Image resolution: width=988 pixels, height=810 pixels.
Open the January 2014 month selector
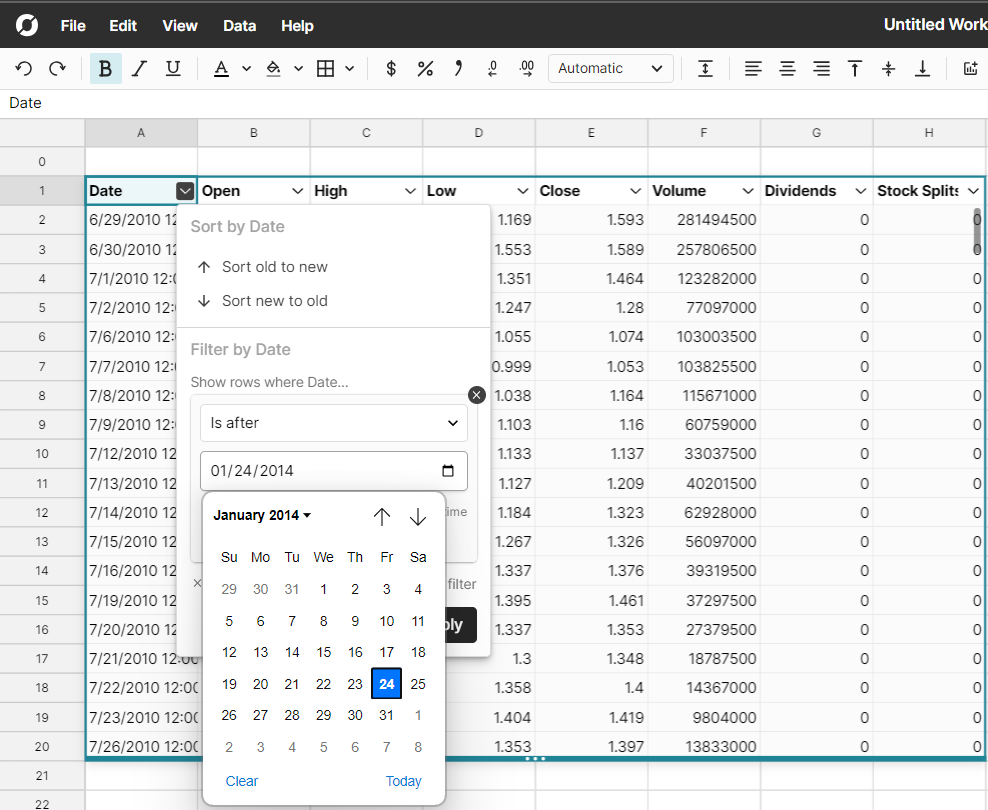(260, 515)
